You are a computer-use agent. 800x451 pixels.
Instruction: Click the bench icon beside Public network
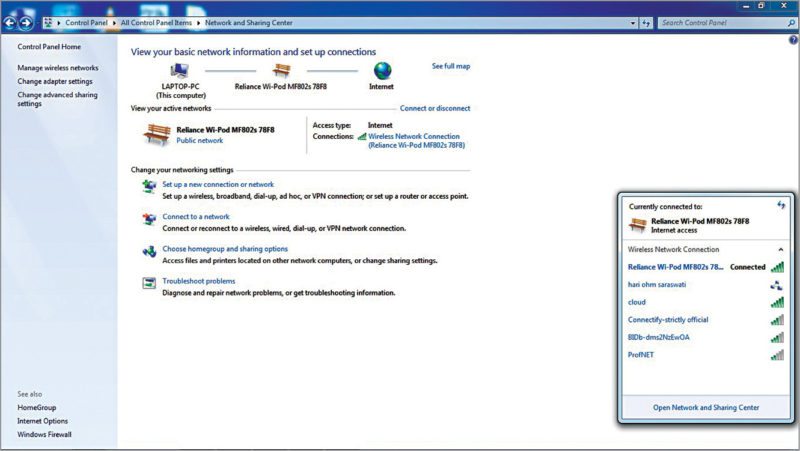point(157,134)
